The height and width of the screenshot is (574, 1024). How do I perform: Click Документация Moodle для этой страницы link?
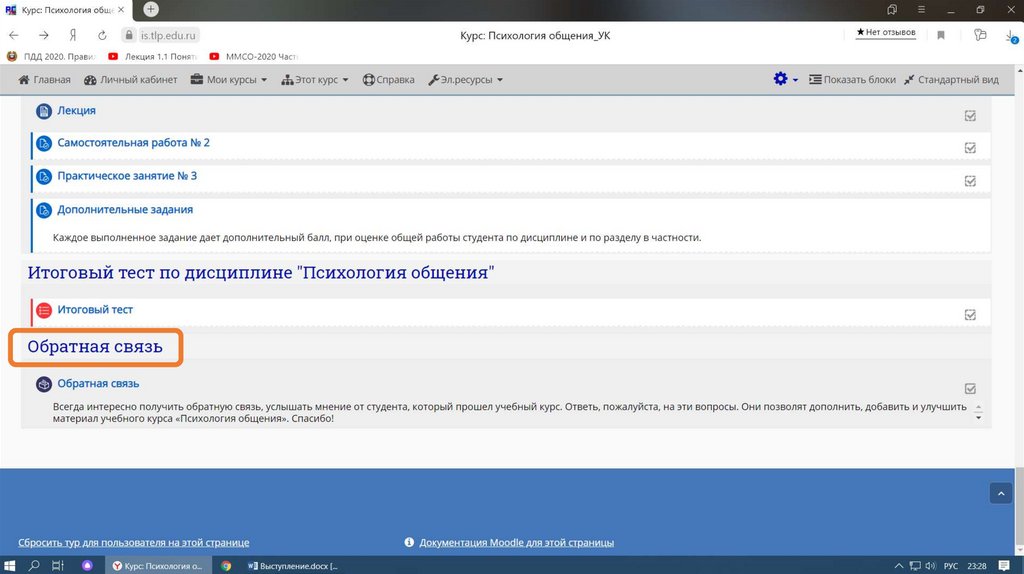tap(516, 543)
